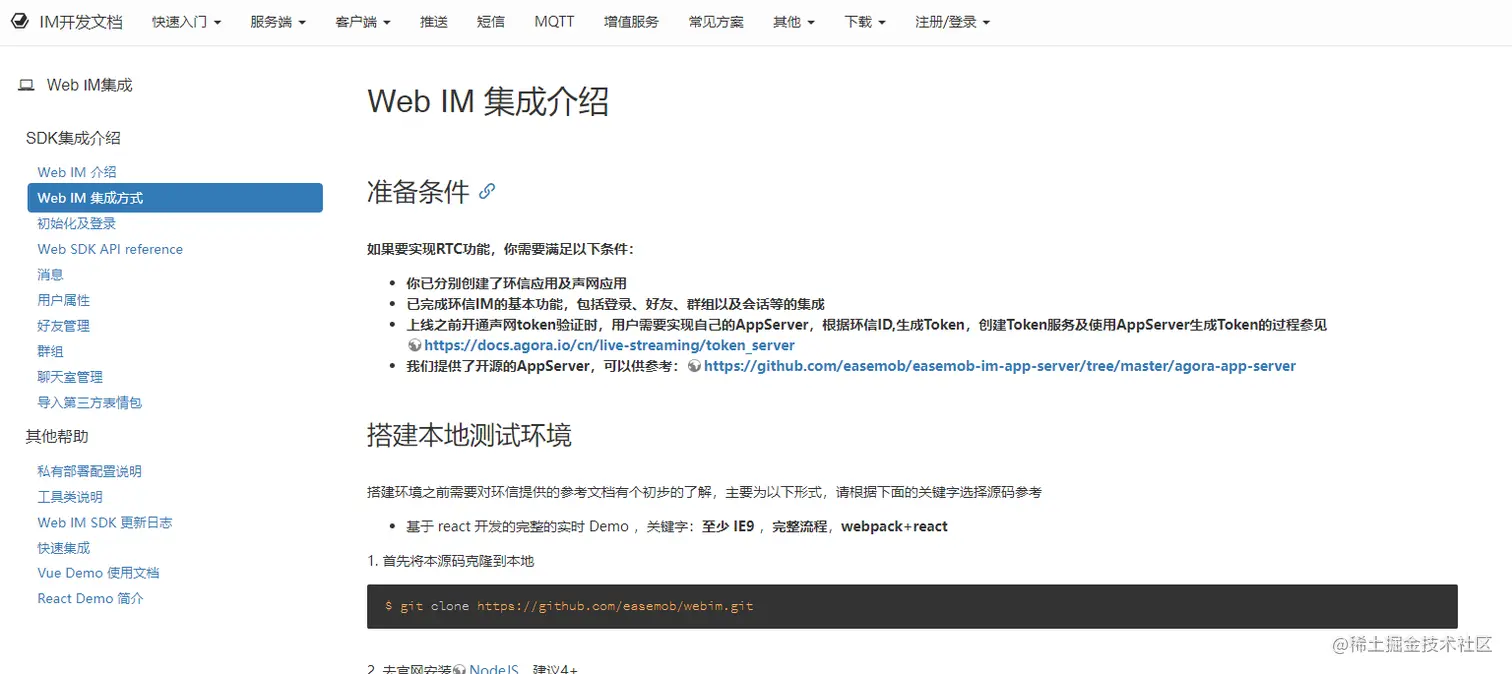Screen dimensions: 1512x674
Task: Expand the 其他 dropdown menu
Action: [794, 22]
